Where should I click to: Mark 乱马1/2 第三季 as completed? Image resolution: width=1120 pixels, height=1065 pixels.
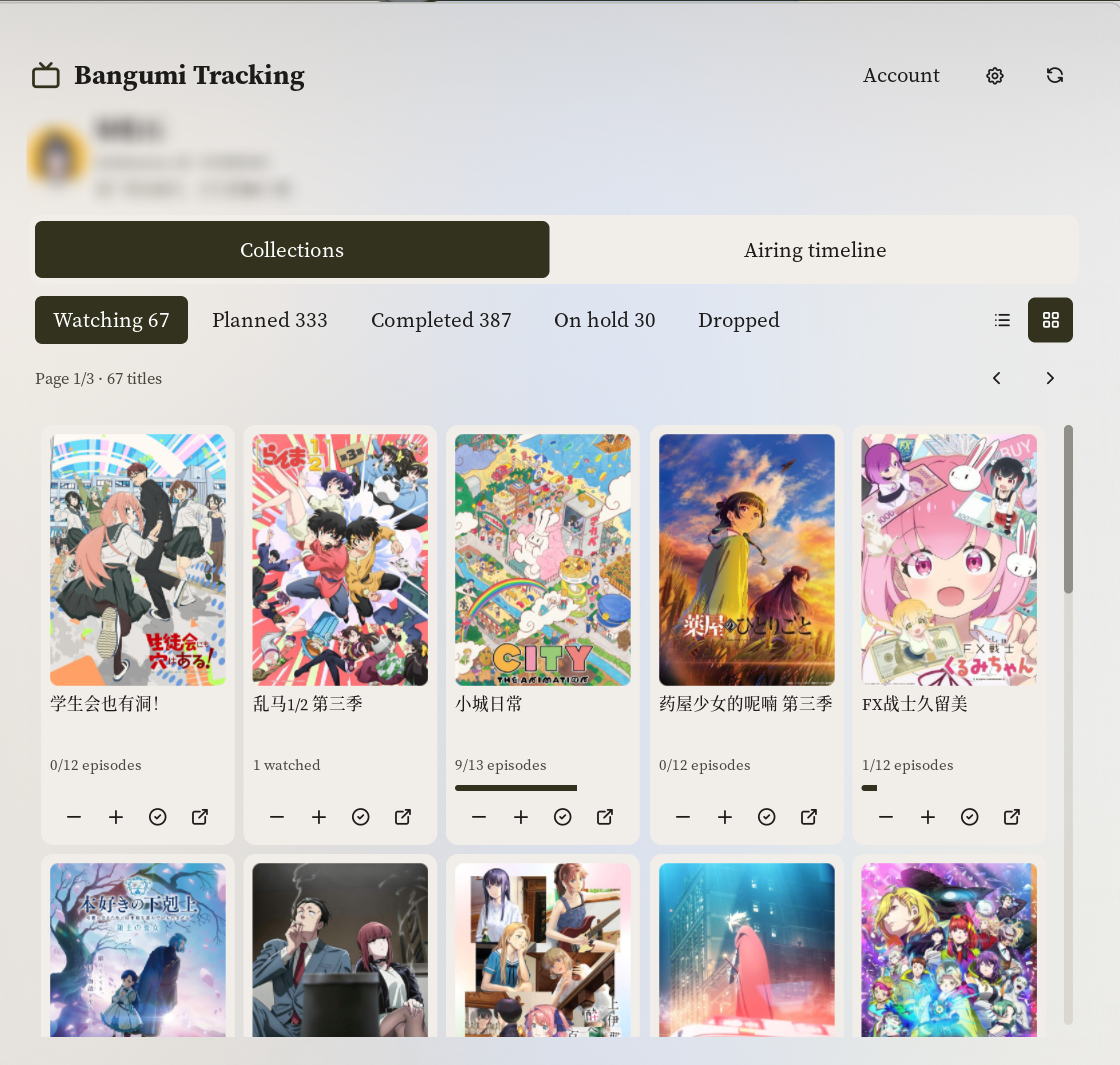click(x=361, y=816)
